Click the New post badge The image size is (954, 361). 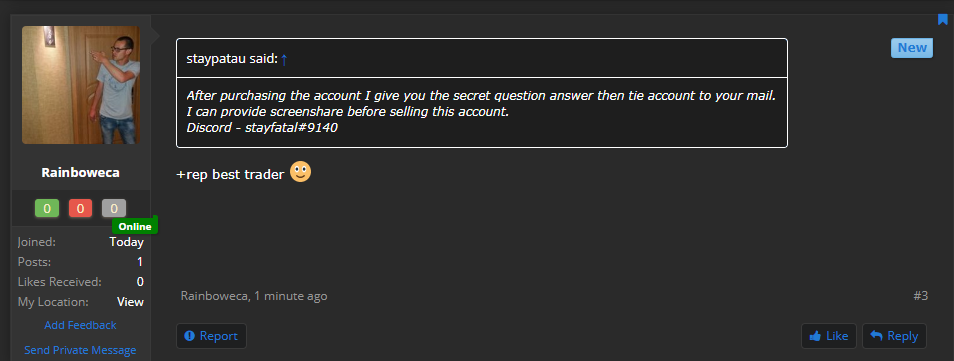click(912, 48)
